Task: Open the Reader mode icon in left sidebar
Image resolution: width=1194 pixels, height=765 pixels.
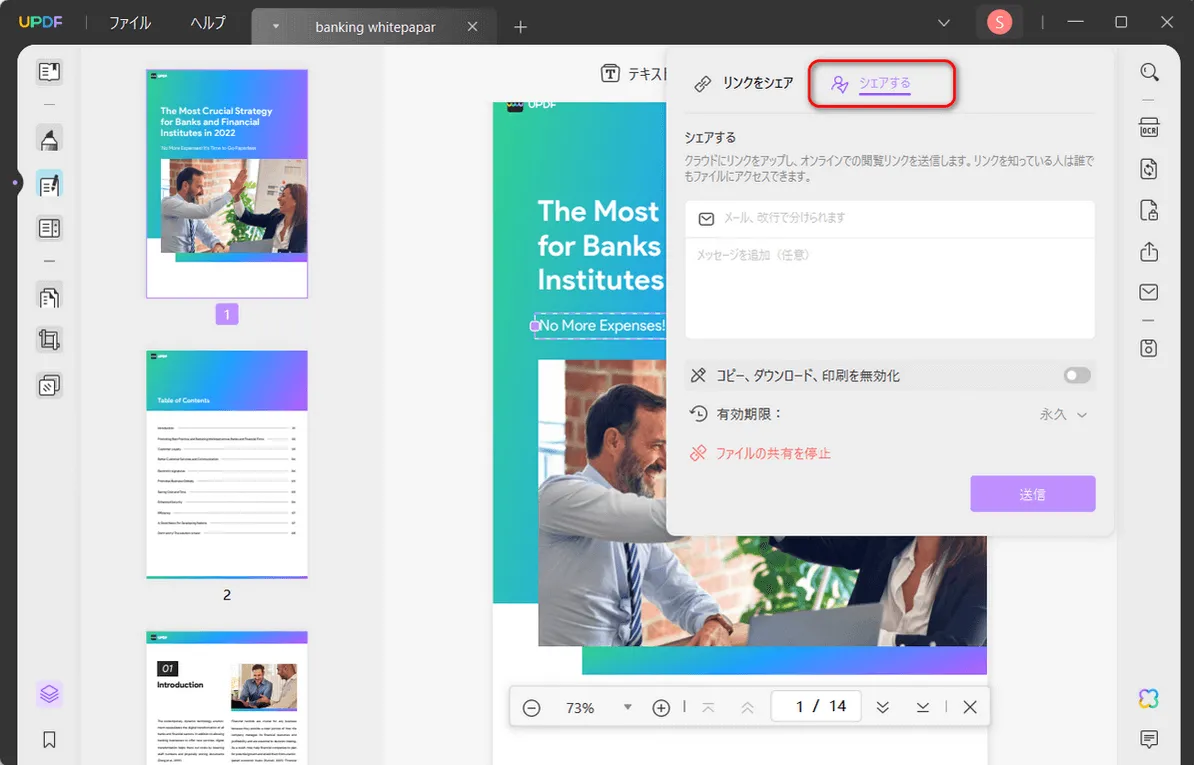Action: tap(49, 72)
